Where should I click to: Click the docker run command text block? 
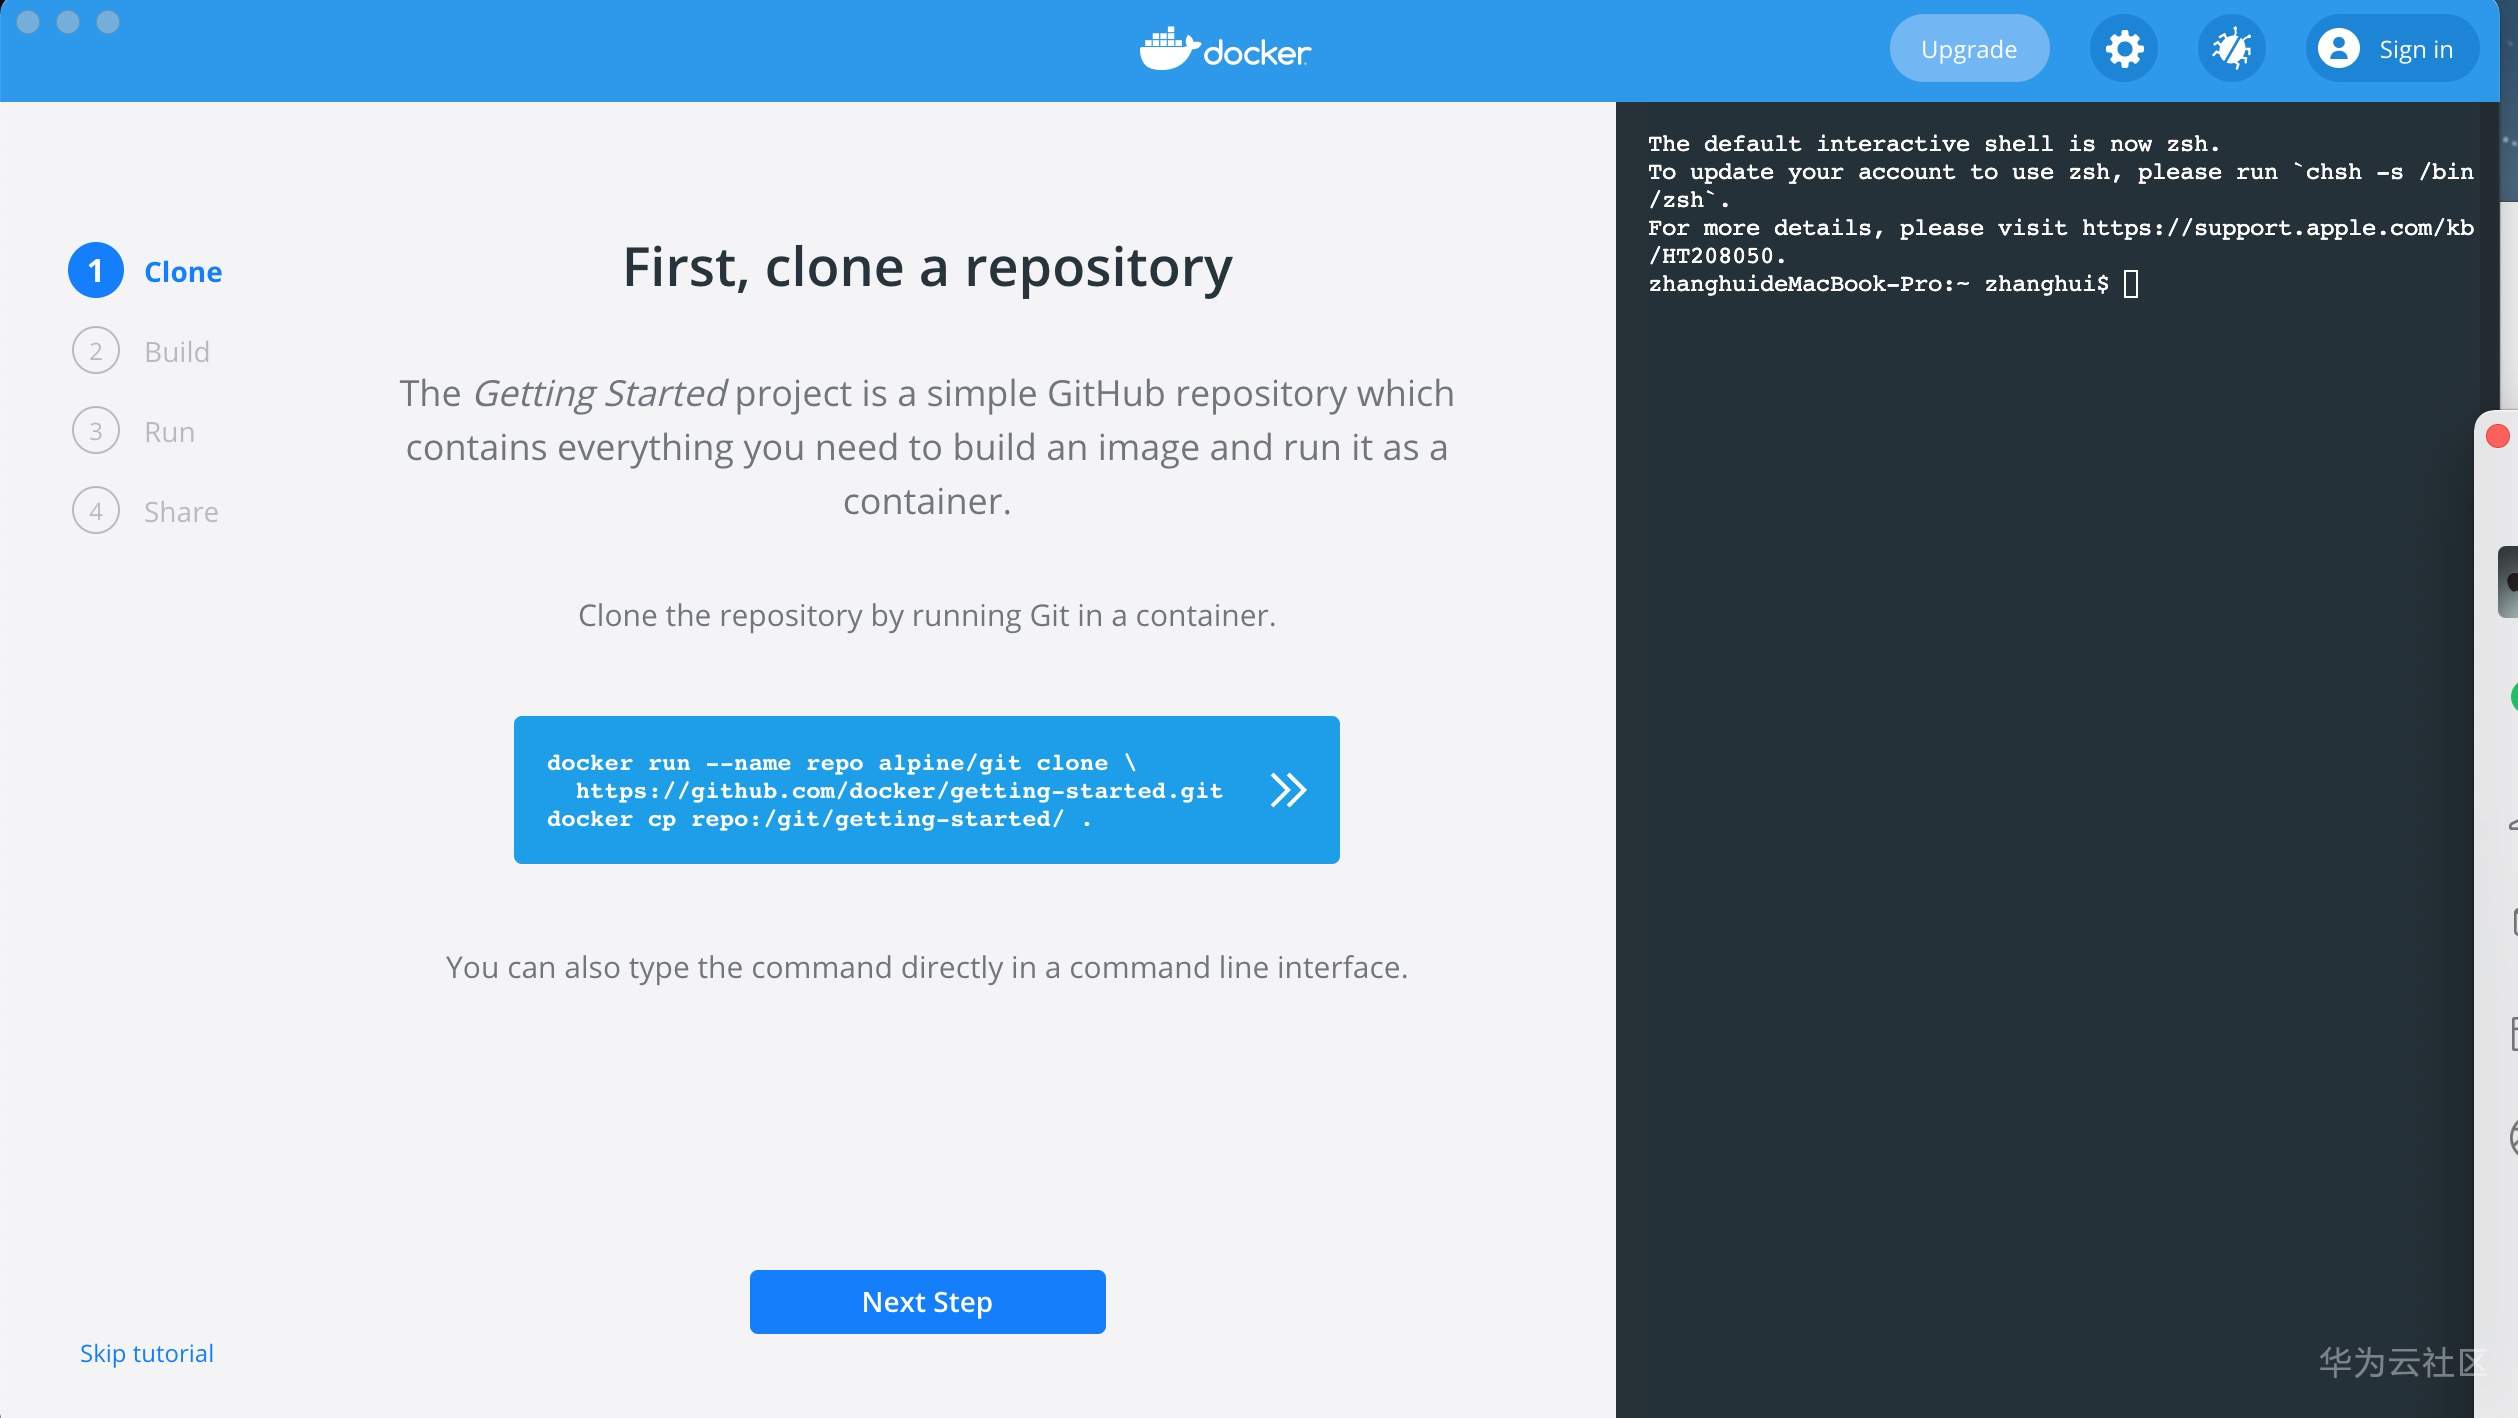point(884,790)
